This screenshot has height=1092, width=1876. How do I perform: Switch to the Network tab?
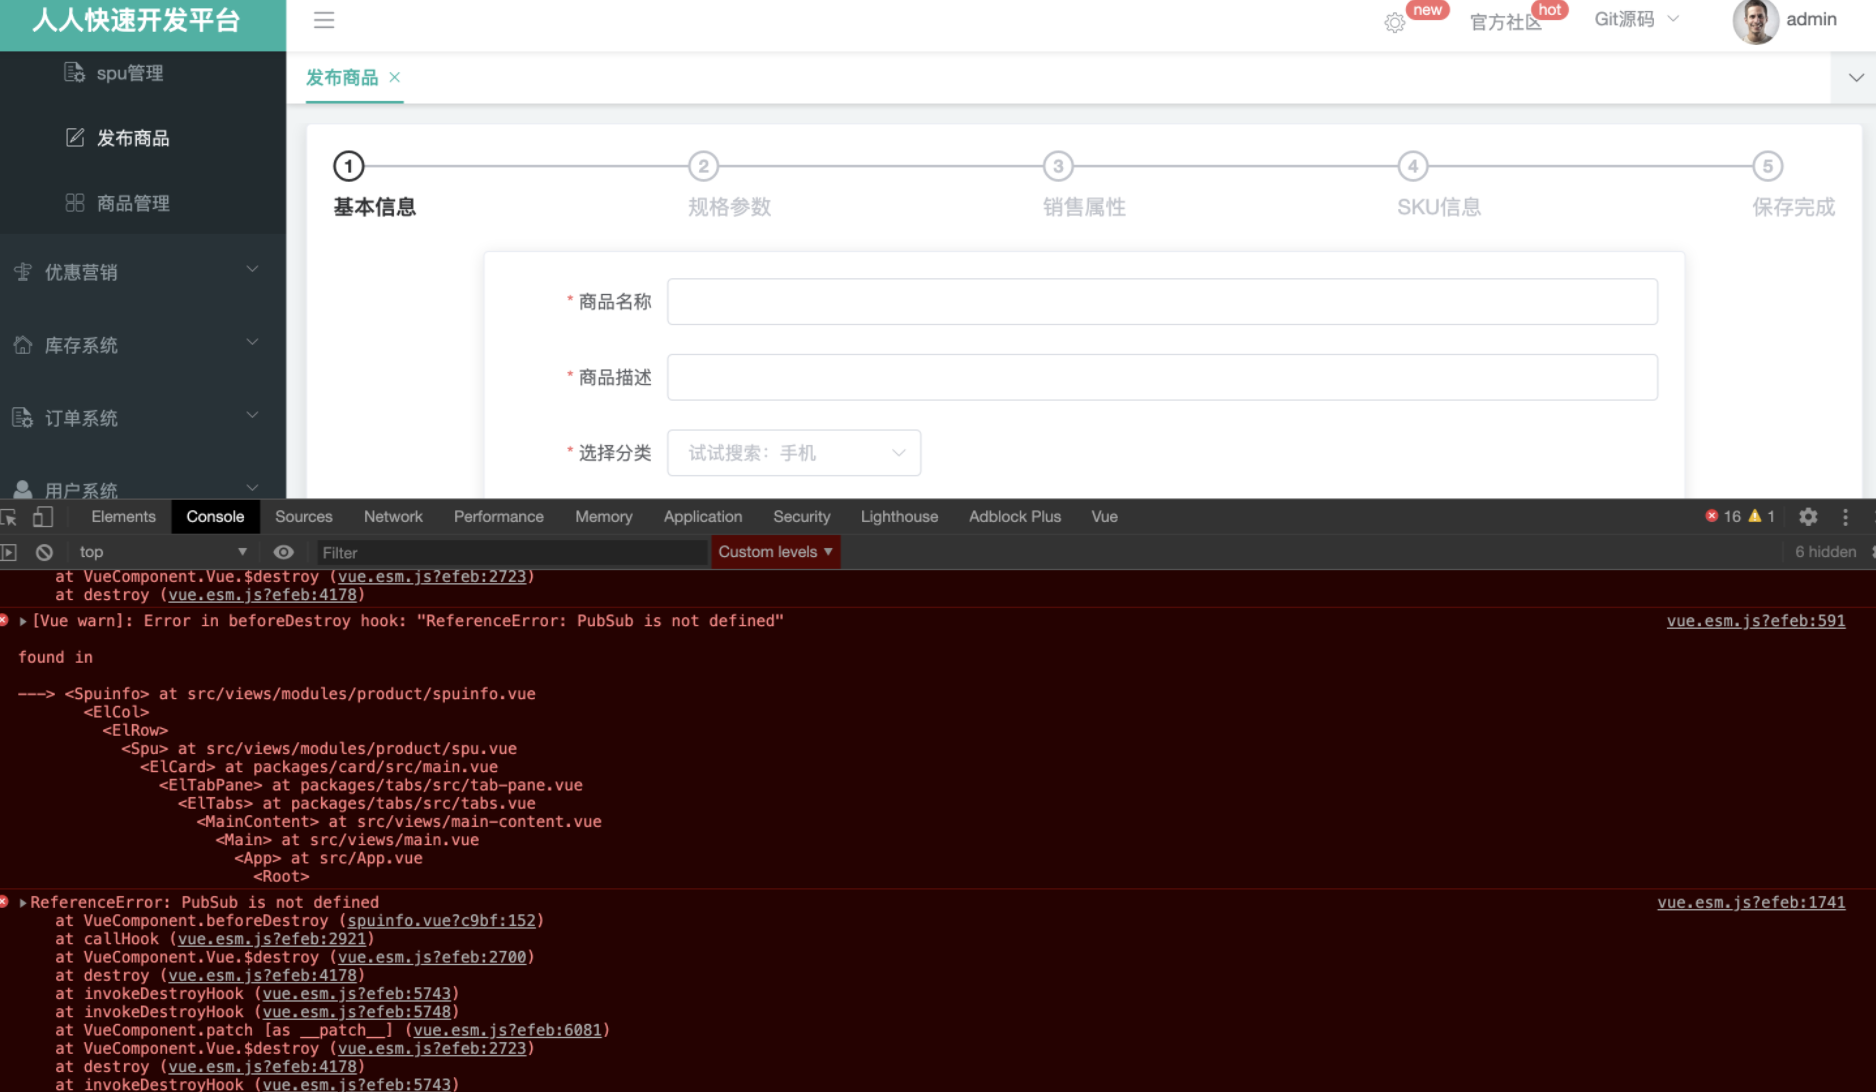coord(393,517)
